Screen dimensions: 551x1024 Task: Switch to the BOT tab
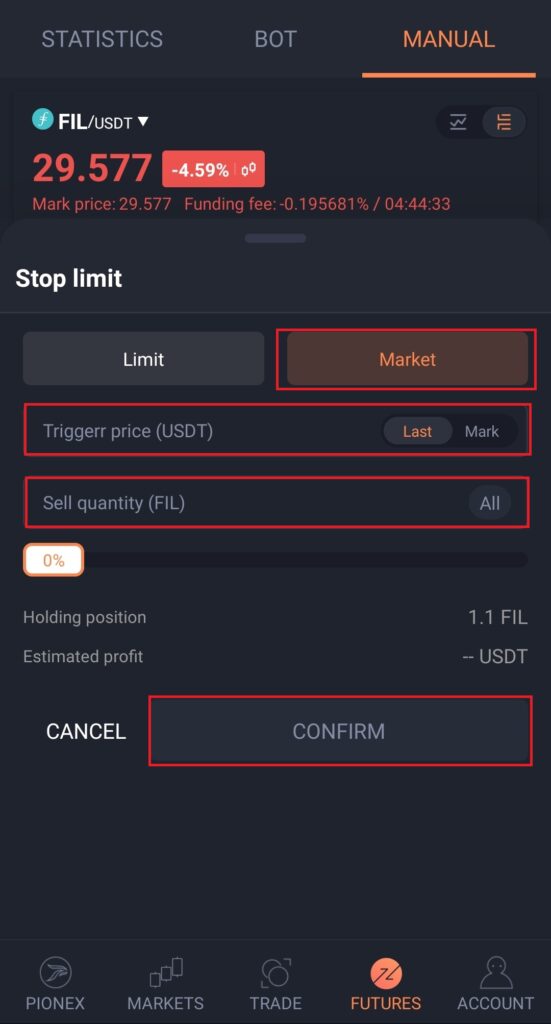(276, 39)
